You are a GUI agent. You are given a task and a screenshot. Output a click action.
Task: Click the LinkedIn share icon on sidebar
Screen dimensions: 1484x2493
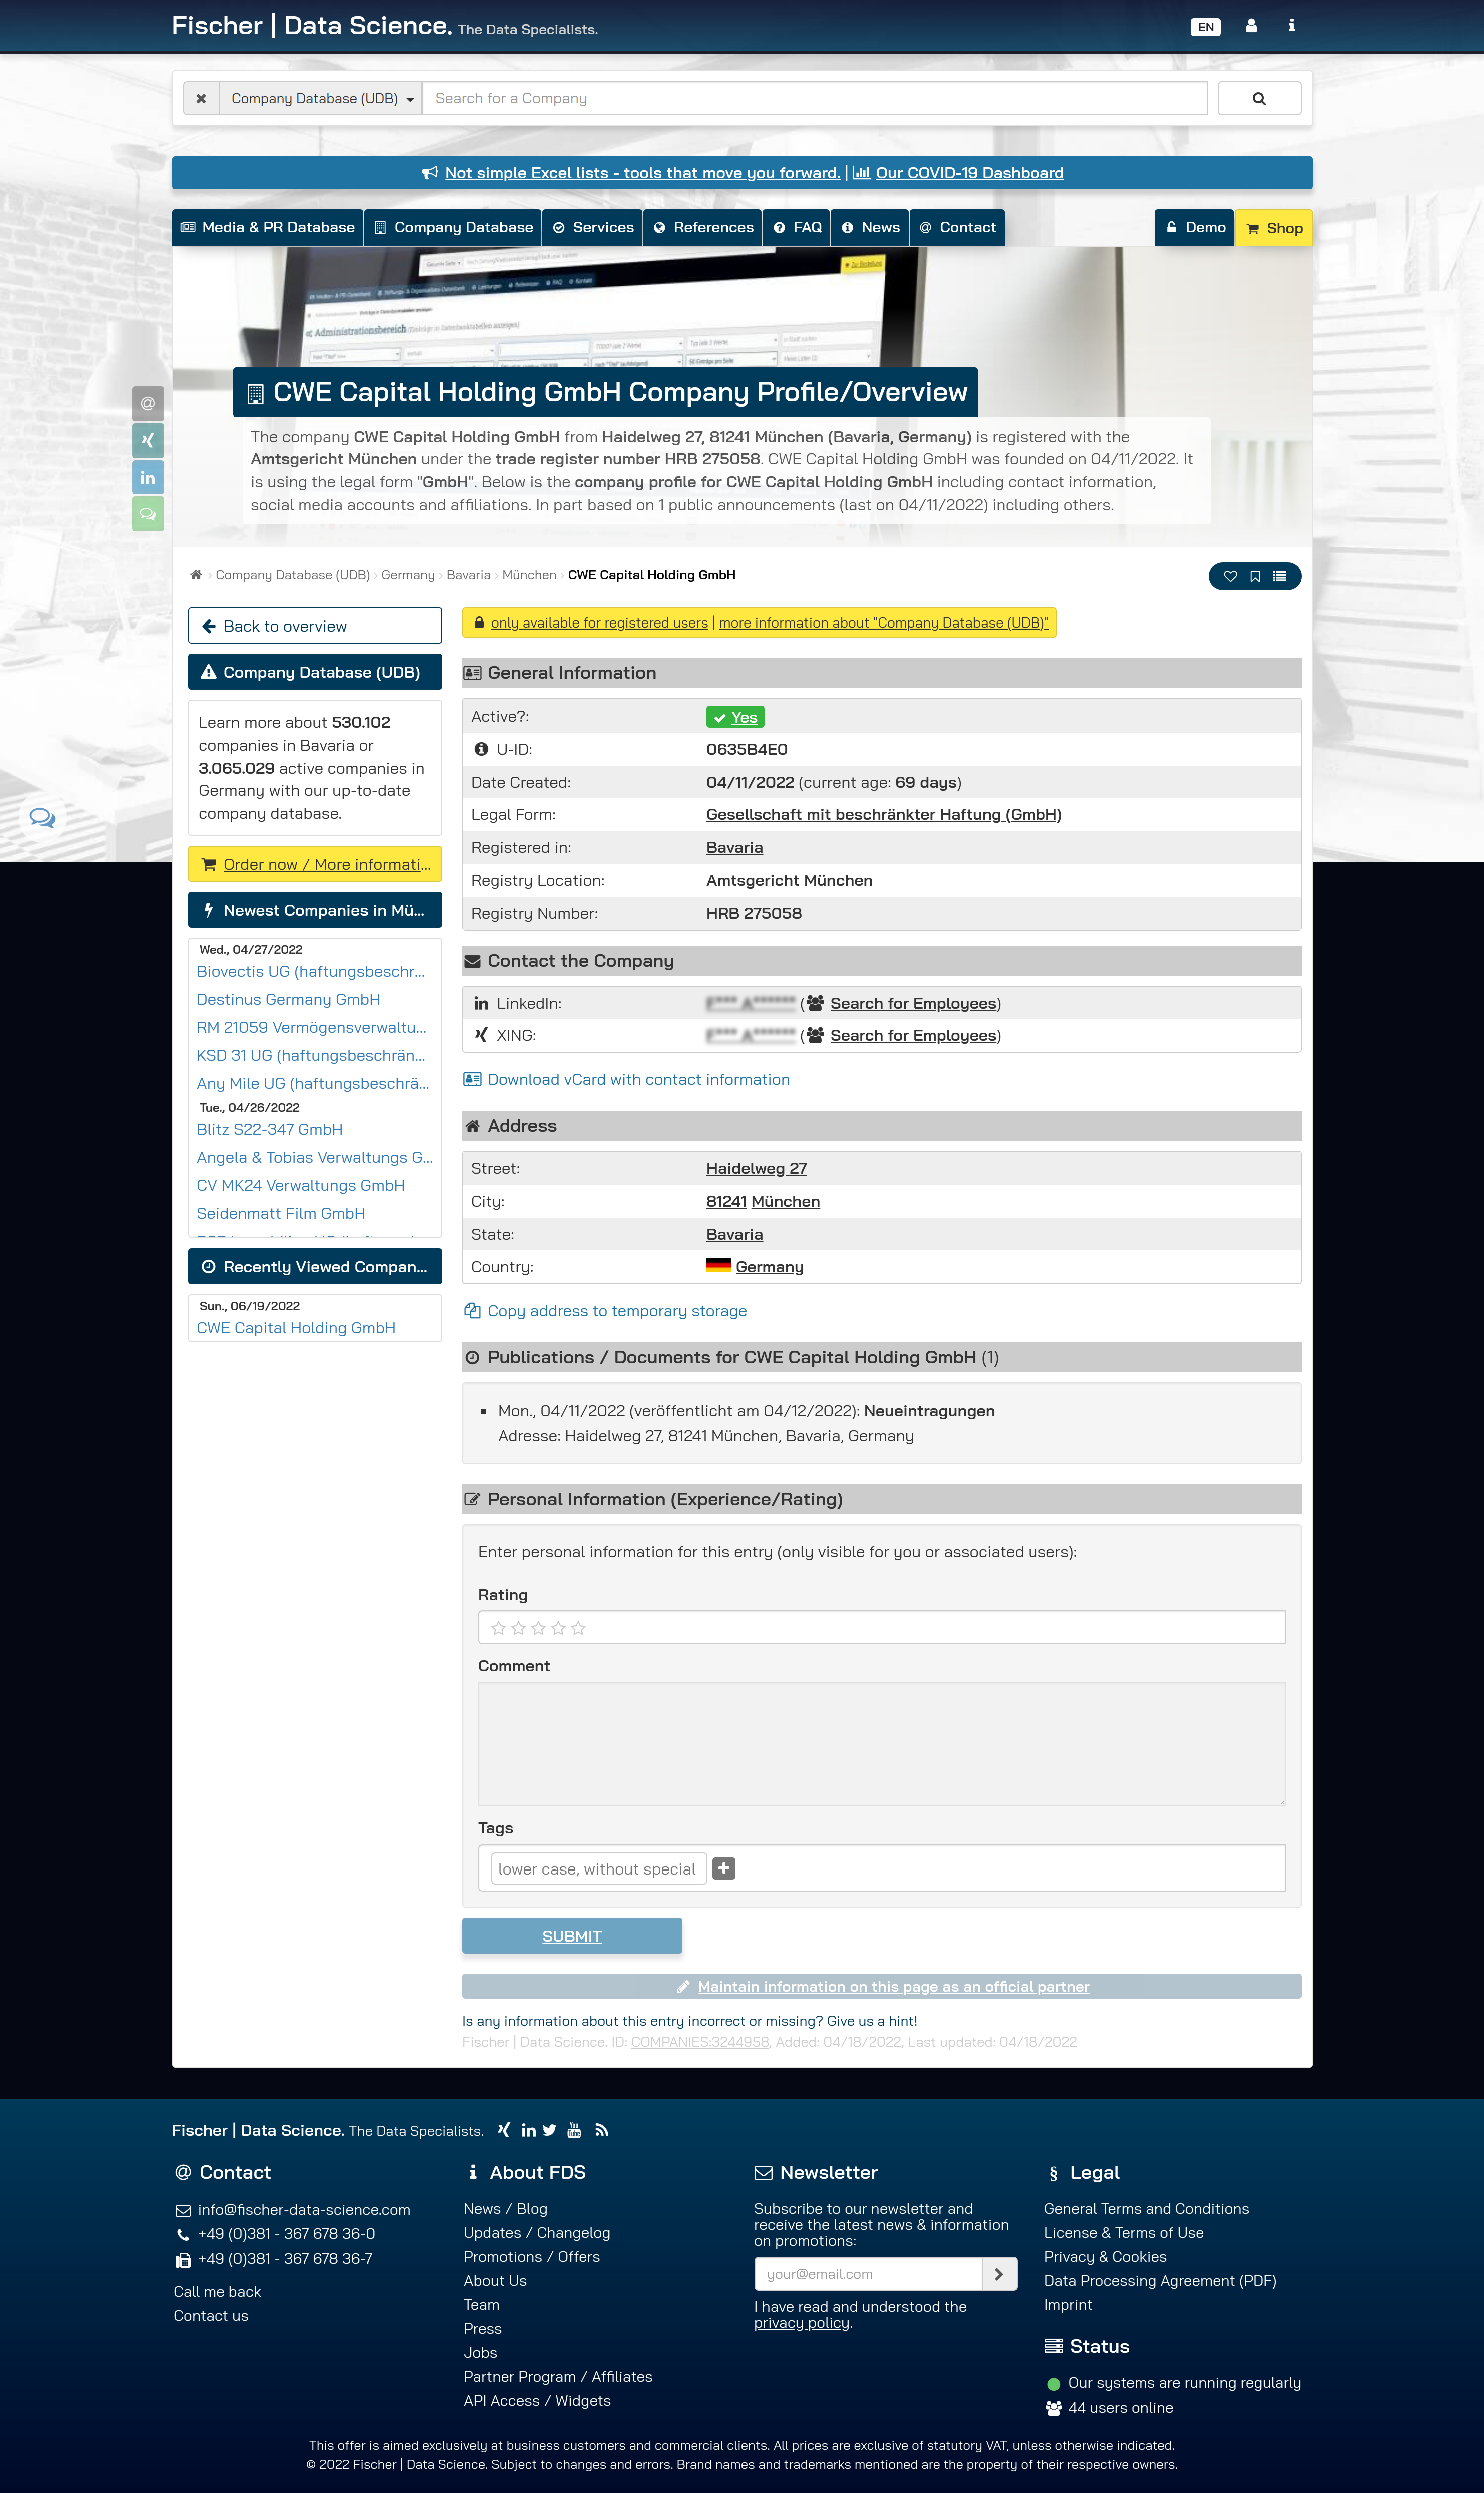(x=148, y=478)
